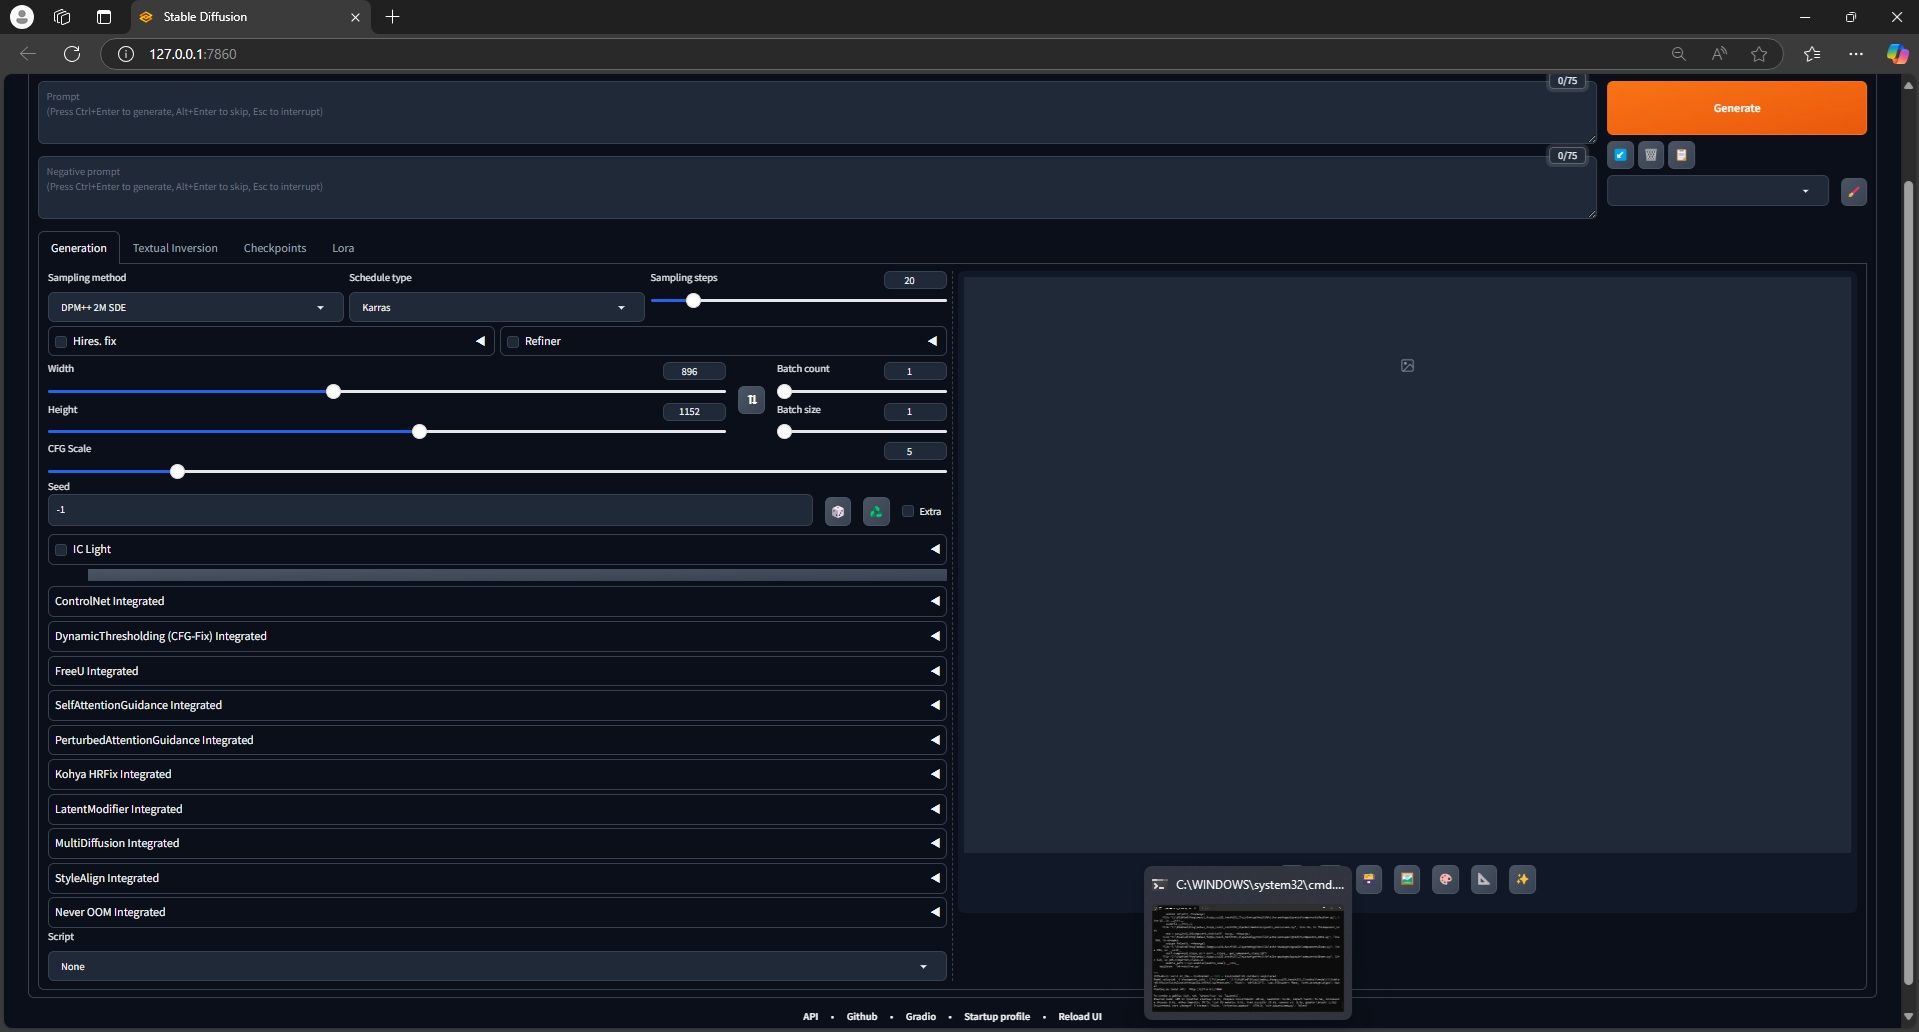Reuse last seed with green recycle icon

pyautogui.click(x=876, y=512)
